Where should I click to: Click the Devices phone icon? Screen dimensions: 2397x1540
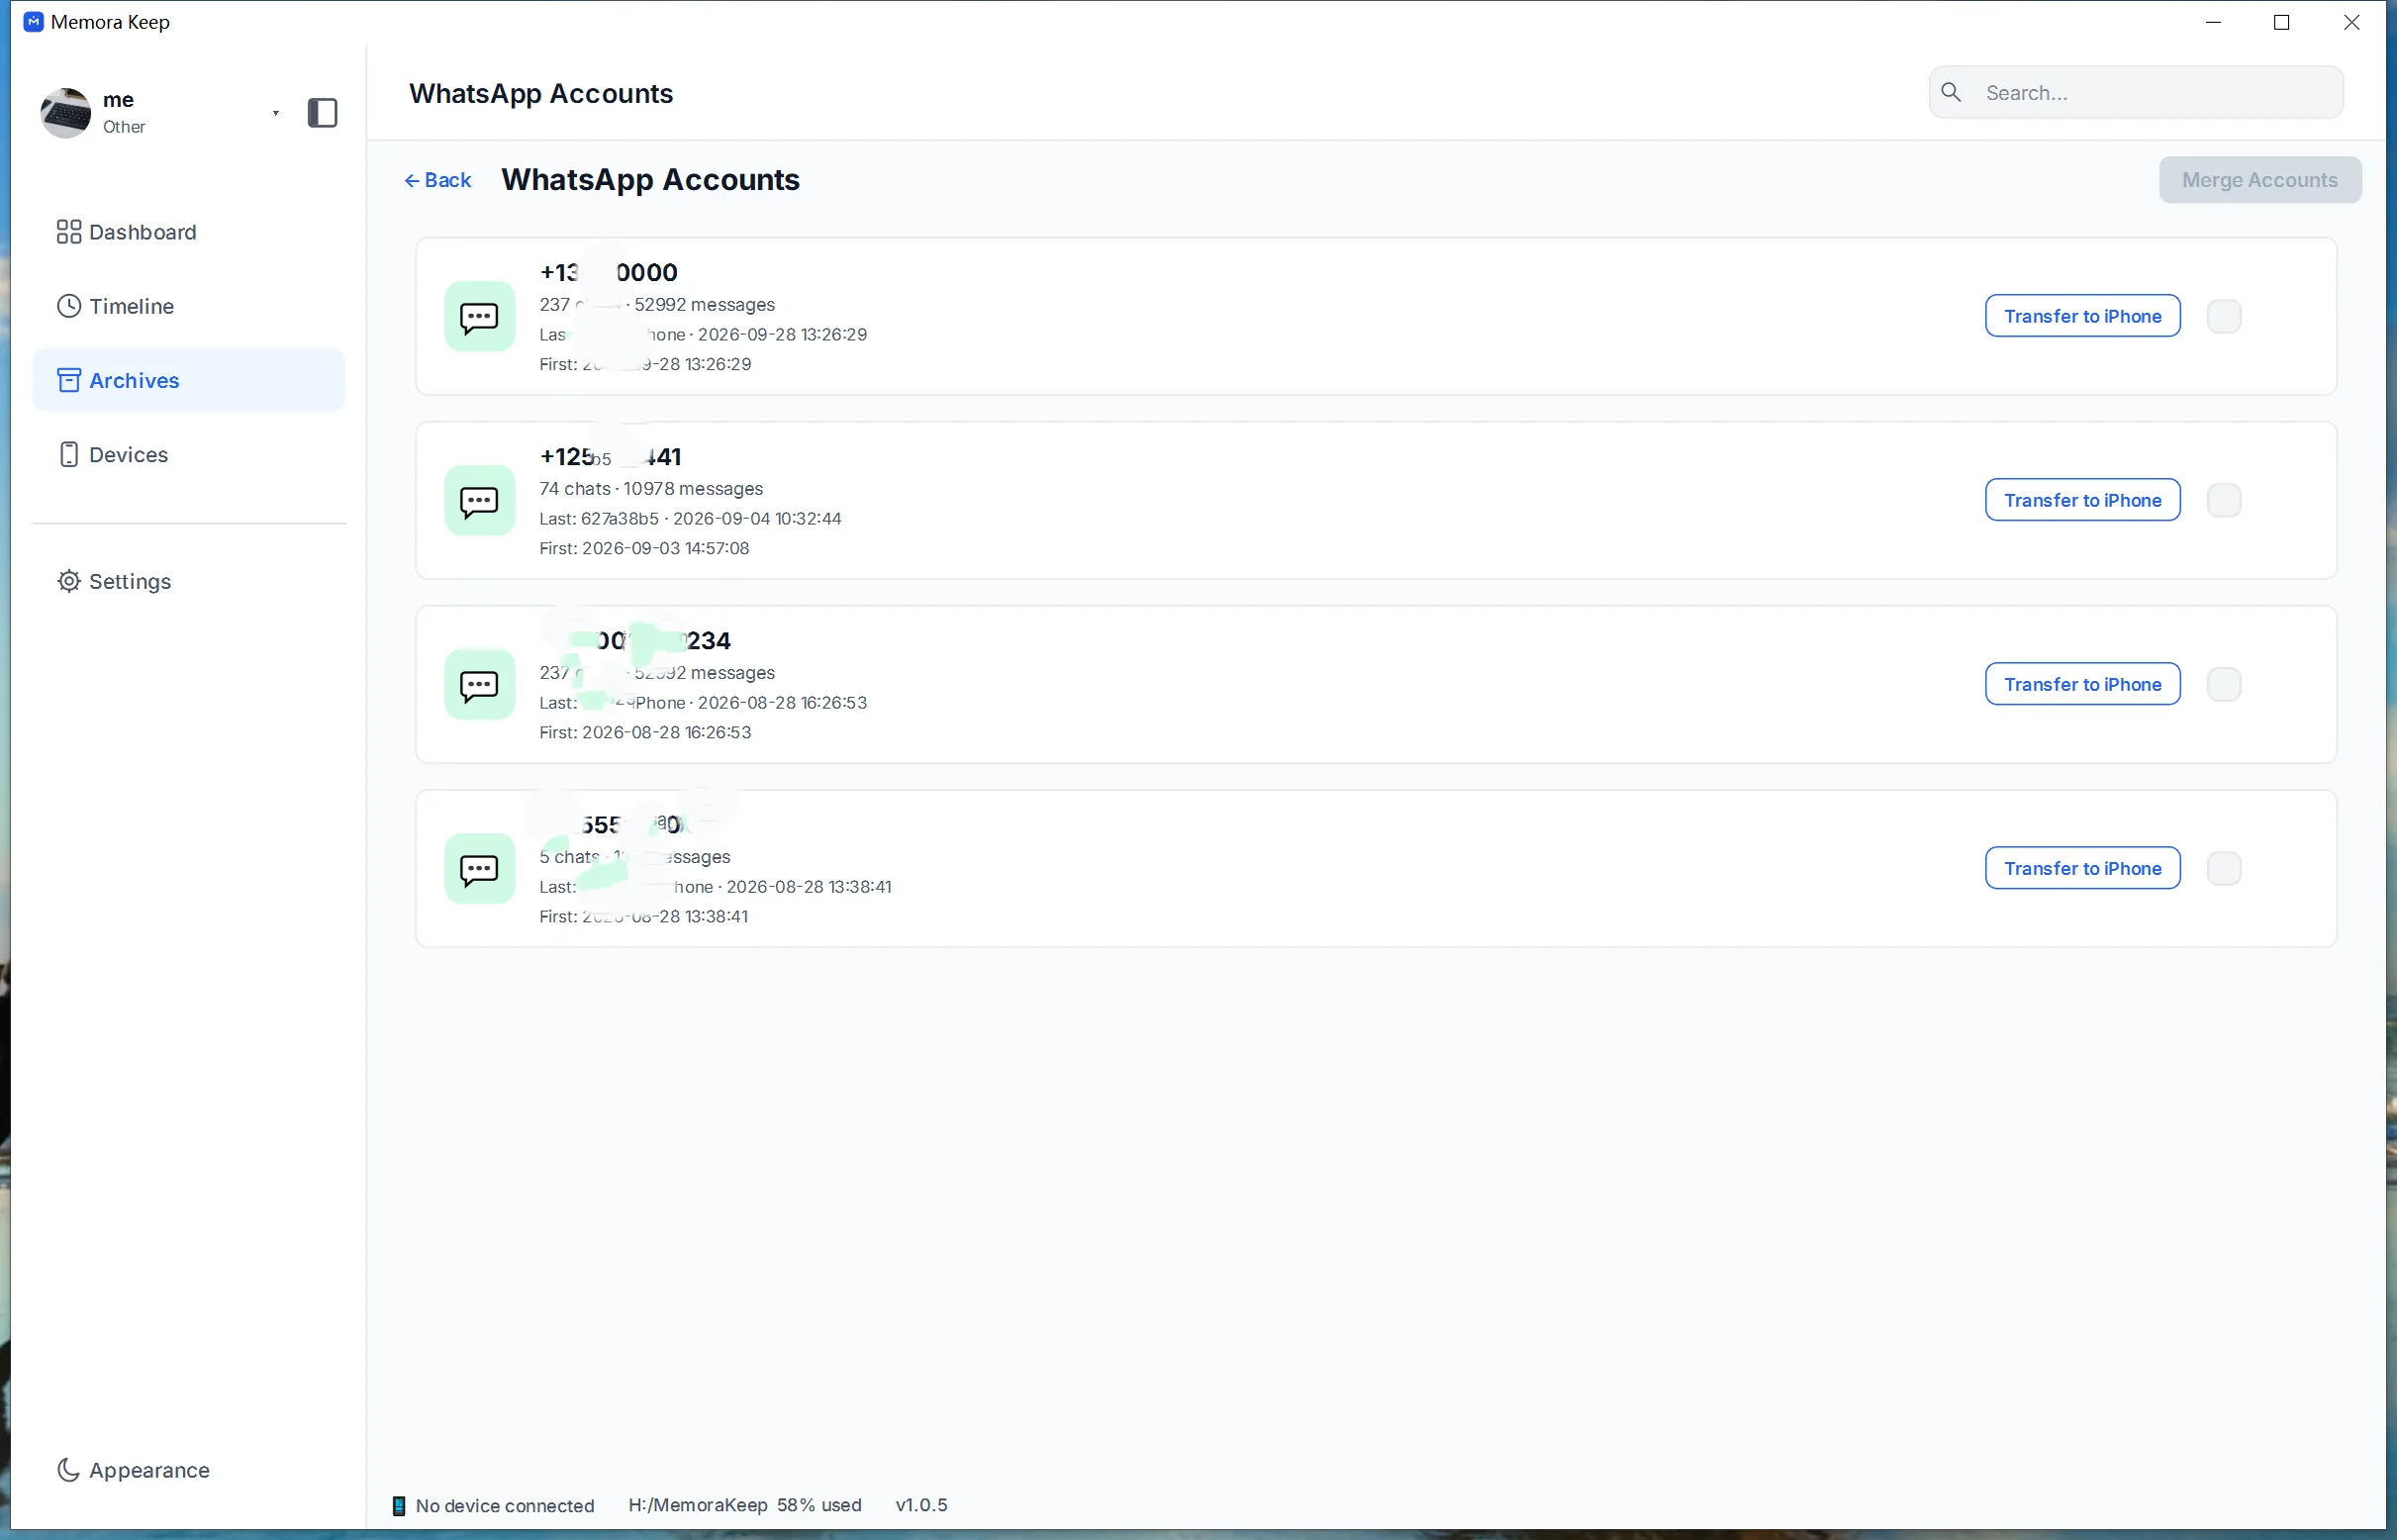click(x=68, y=454)
